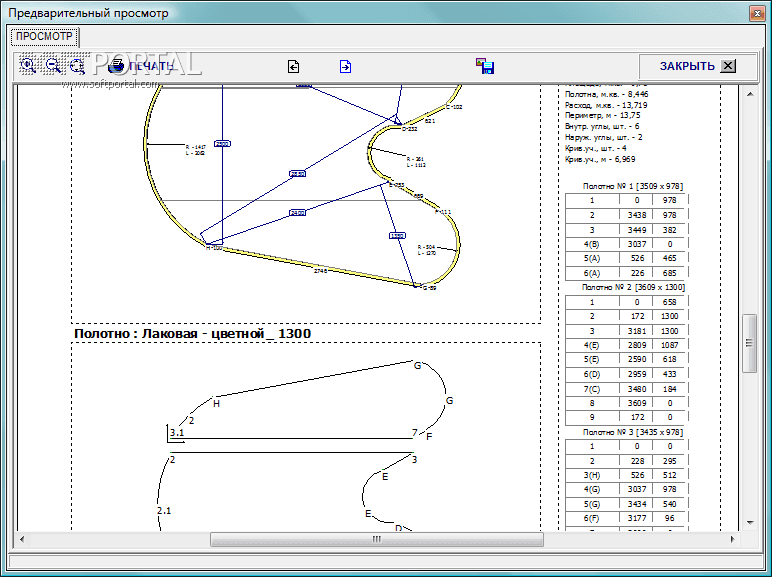The height and width of the screenshot is (577, 772).
Task: Select the ПРОСМОТР tab
Action: click(x=44, y=37)
